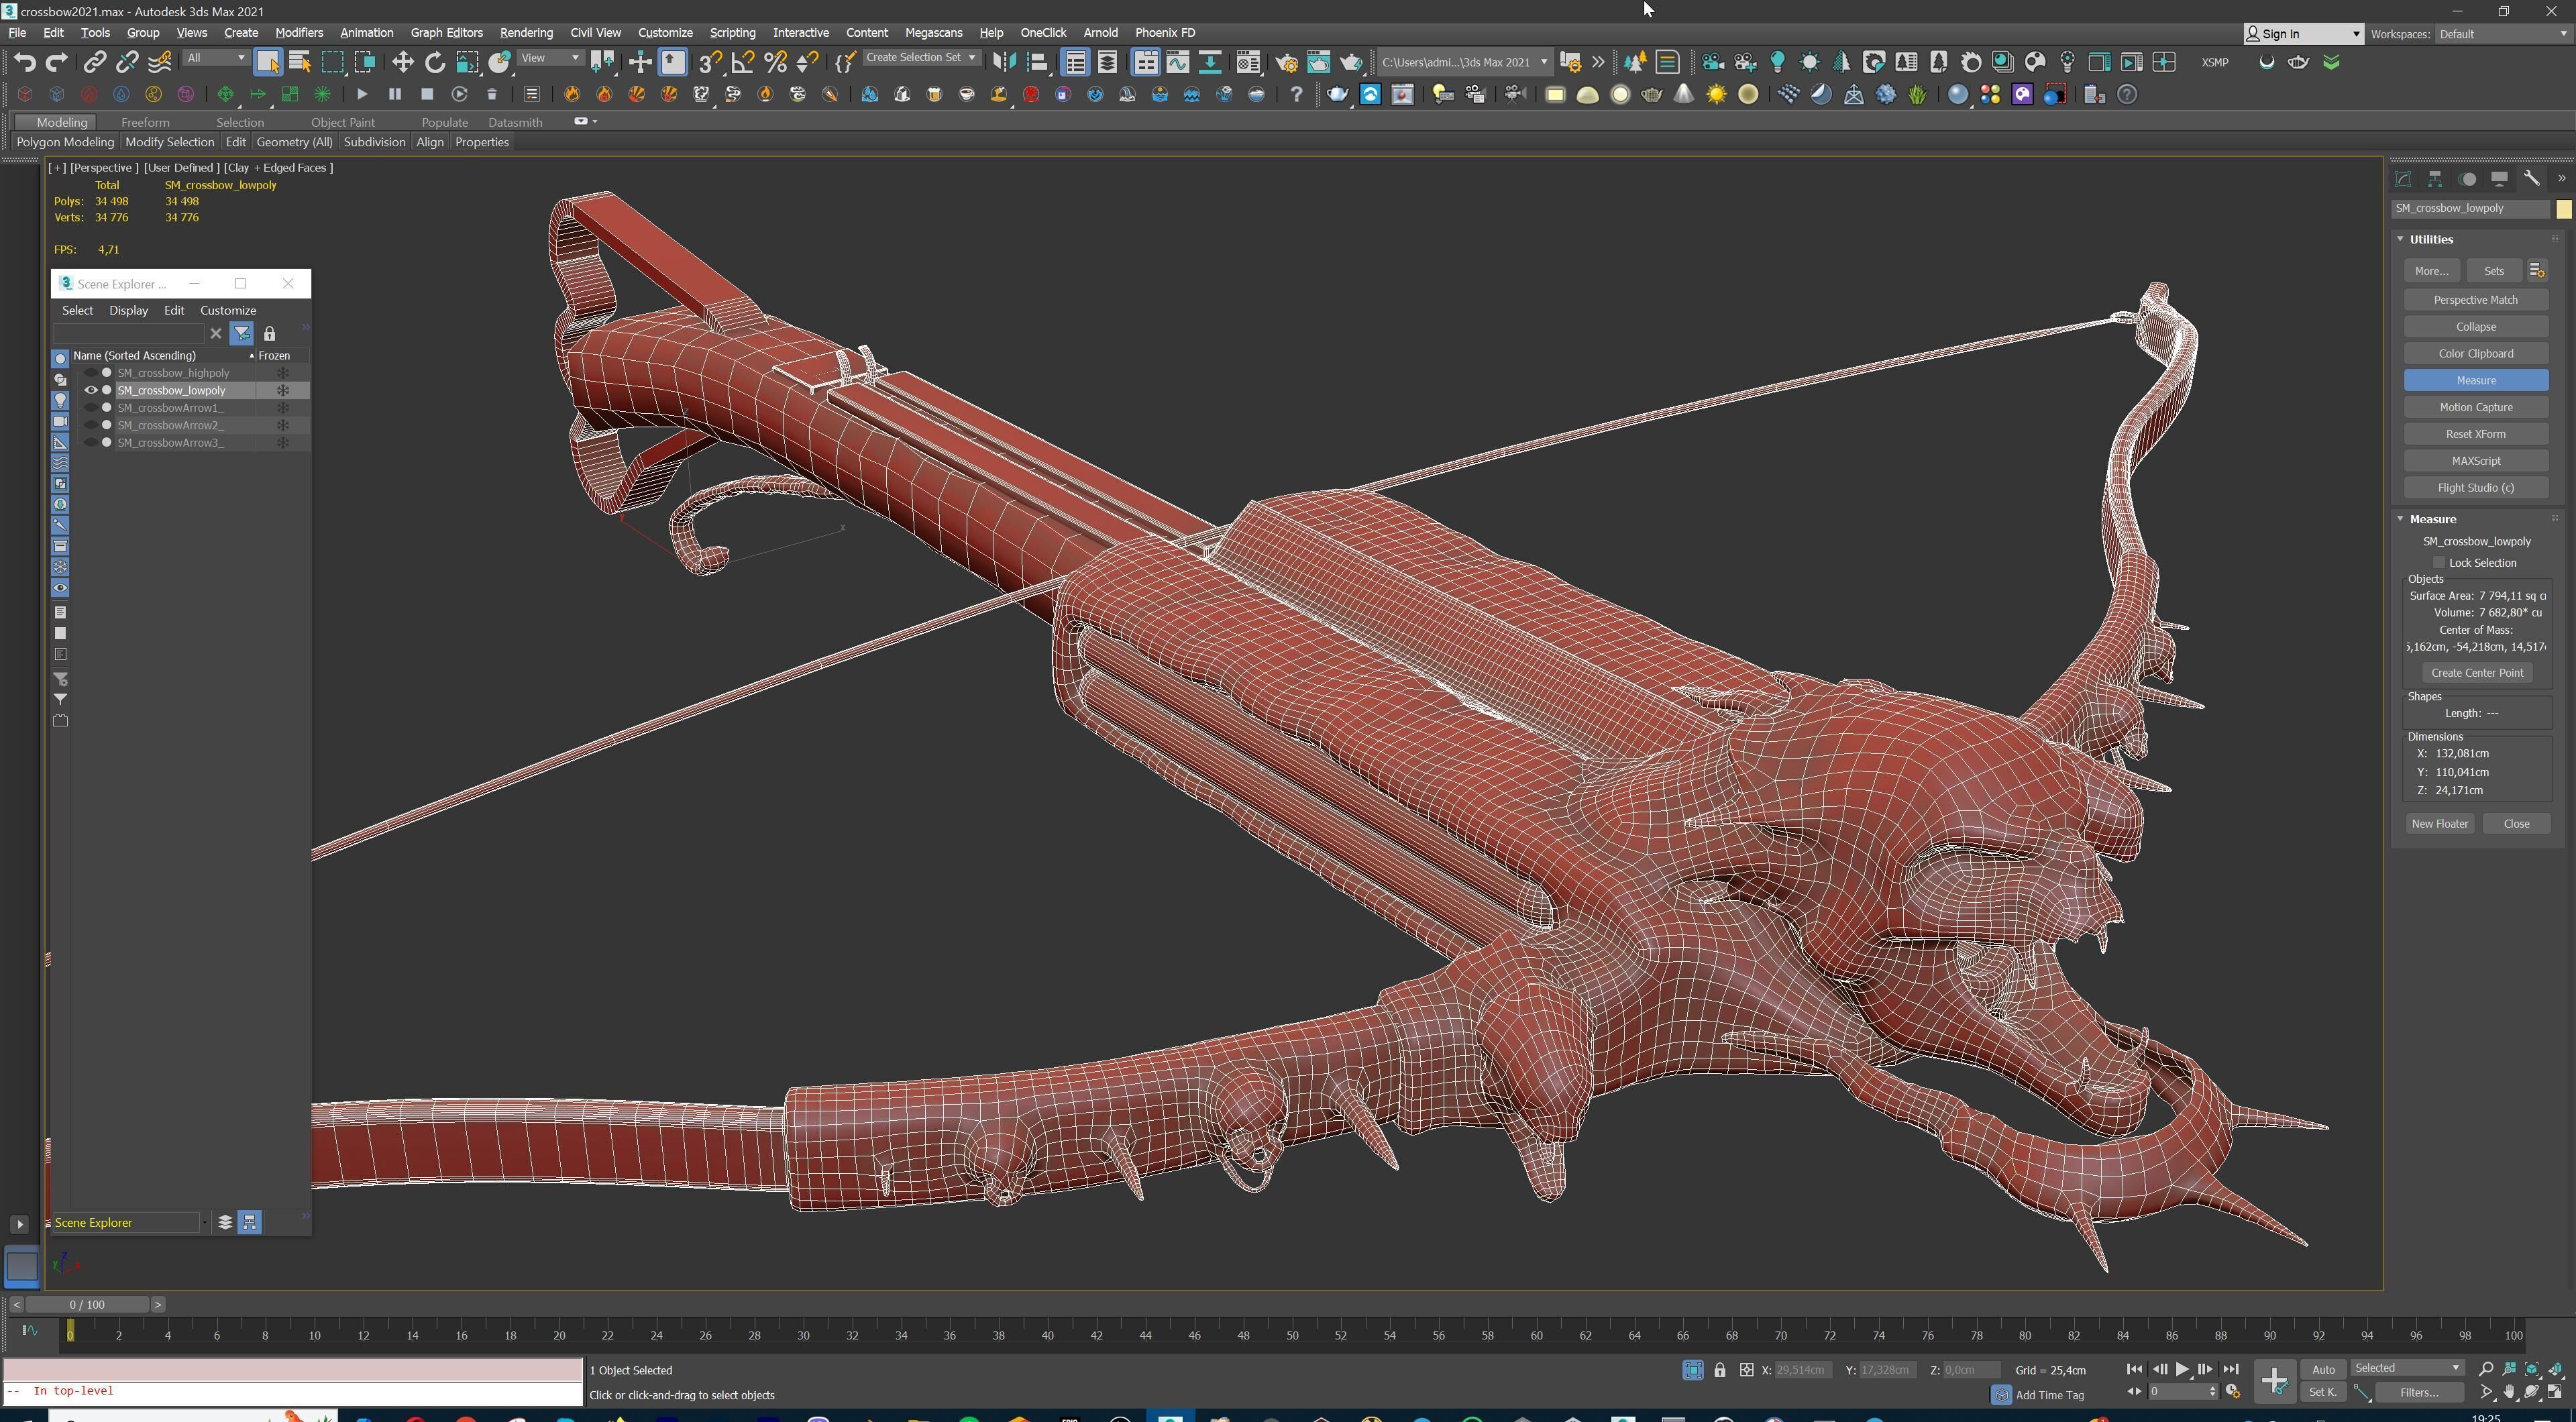Viewport: 2576px width, 1422px height.
Task: Switch to the Object Paint ribbon tab
Action: 342,122
